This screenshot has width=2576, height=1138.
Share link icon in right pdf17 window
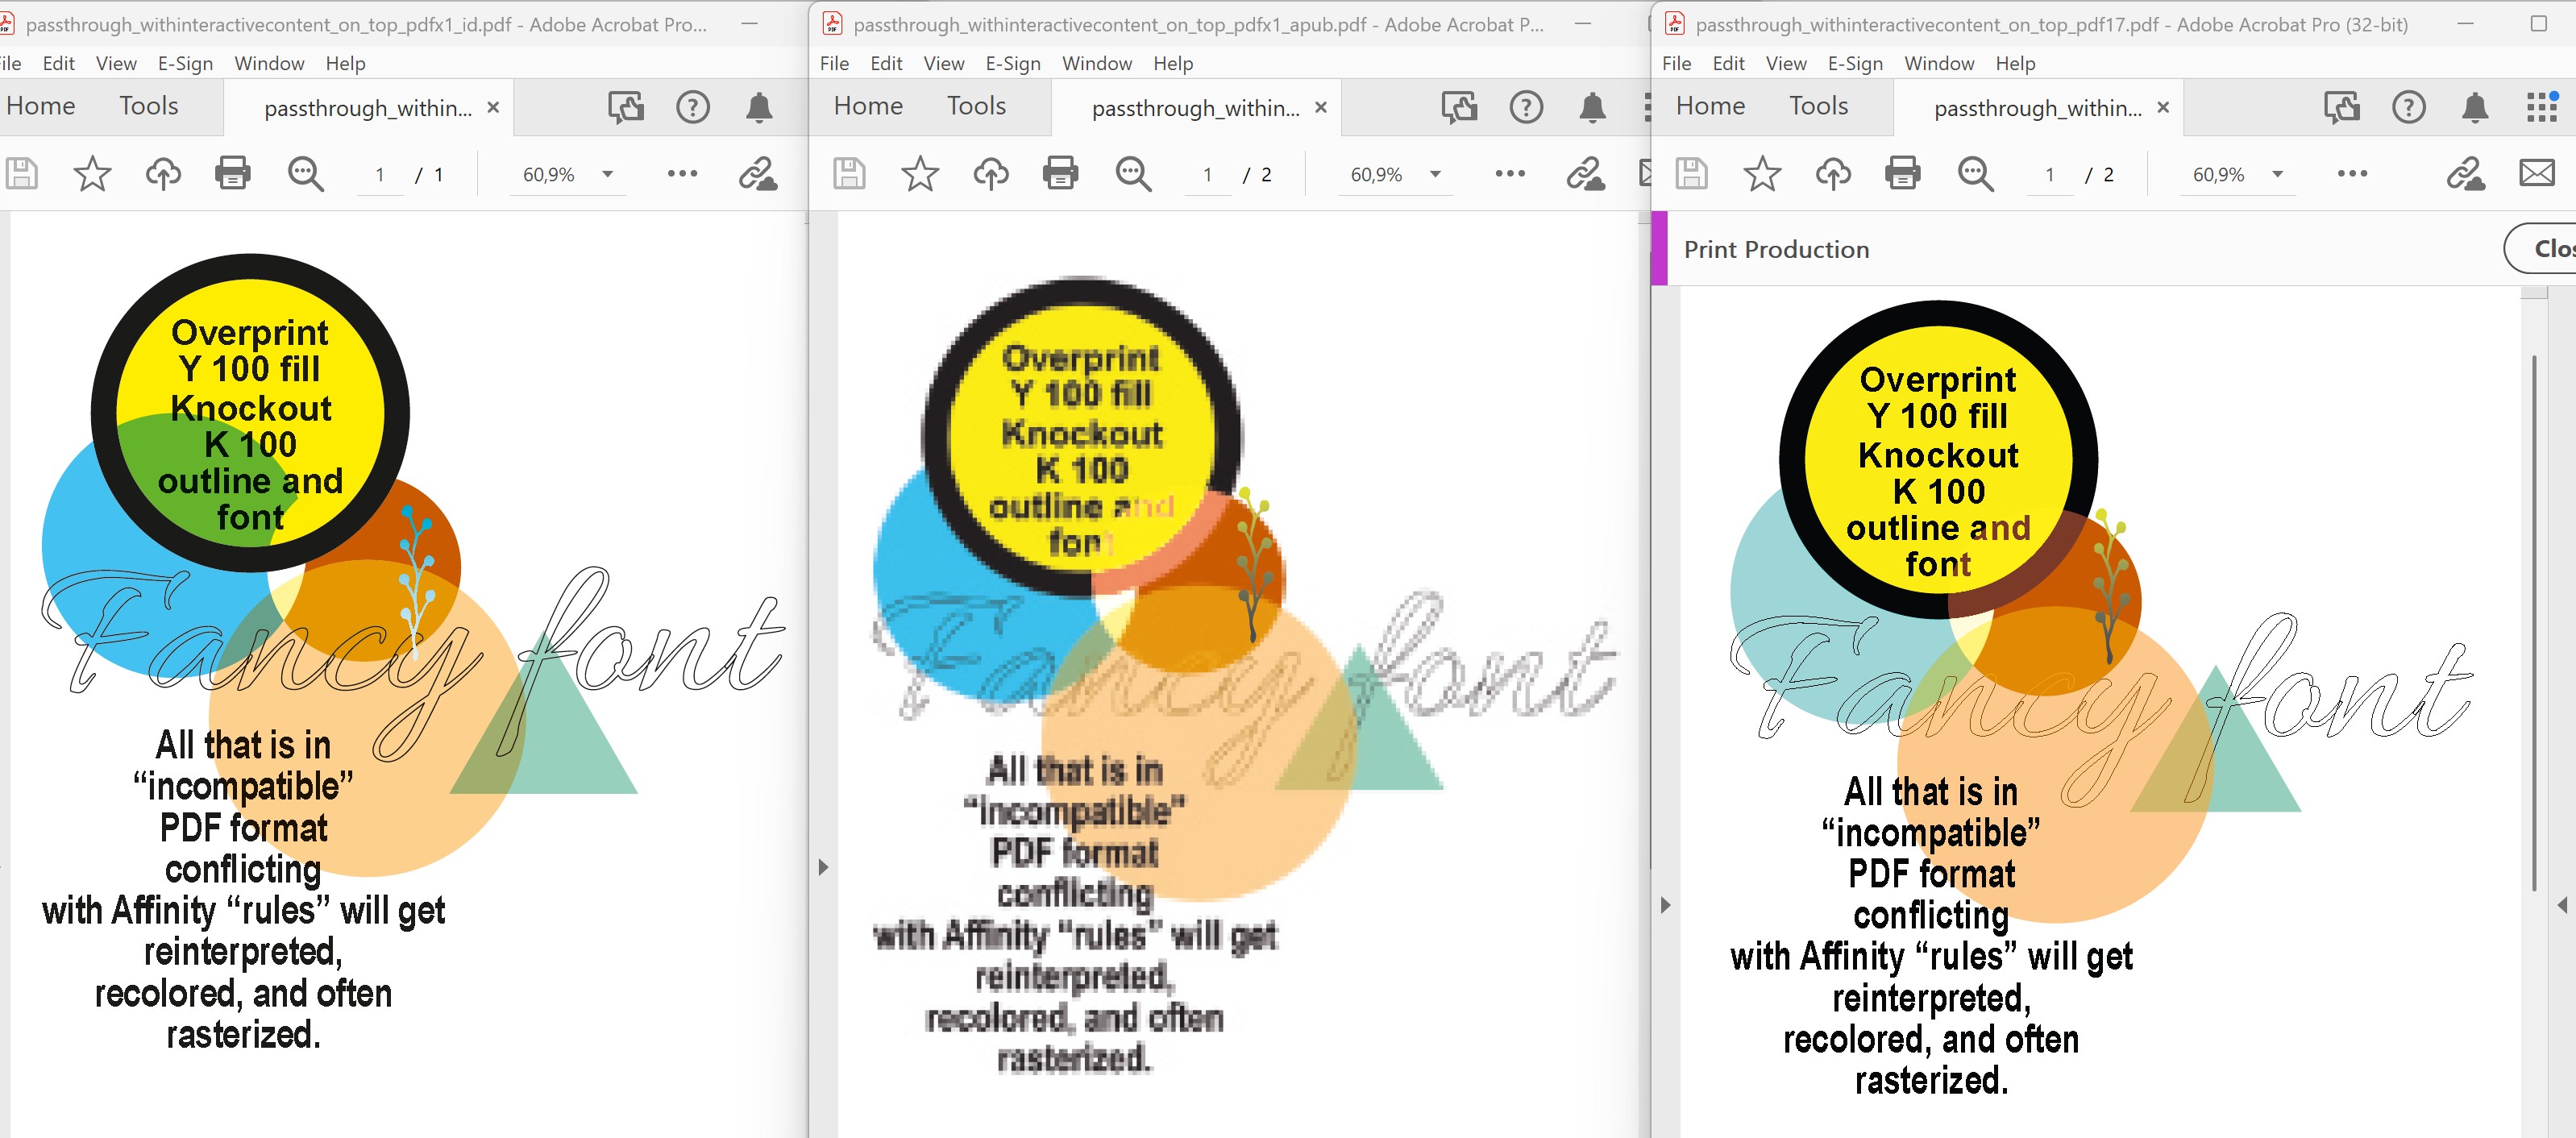point(2467,174)
